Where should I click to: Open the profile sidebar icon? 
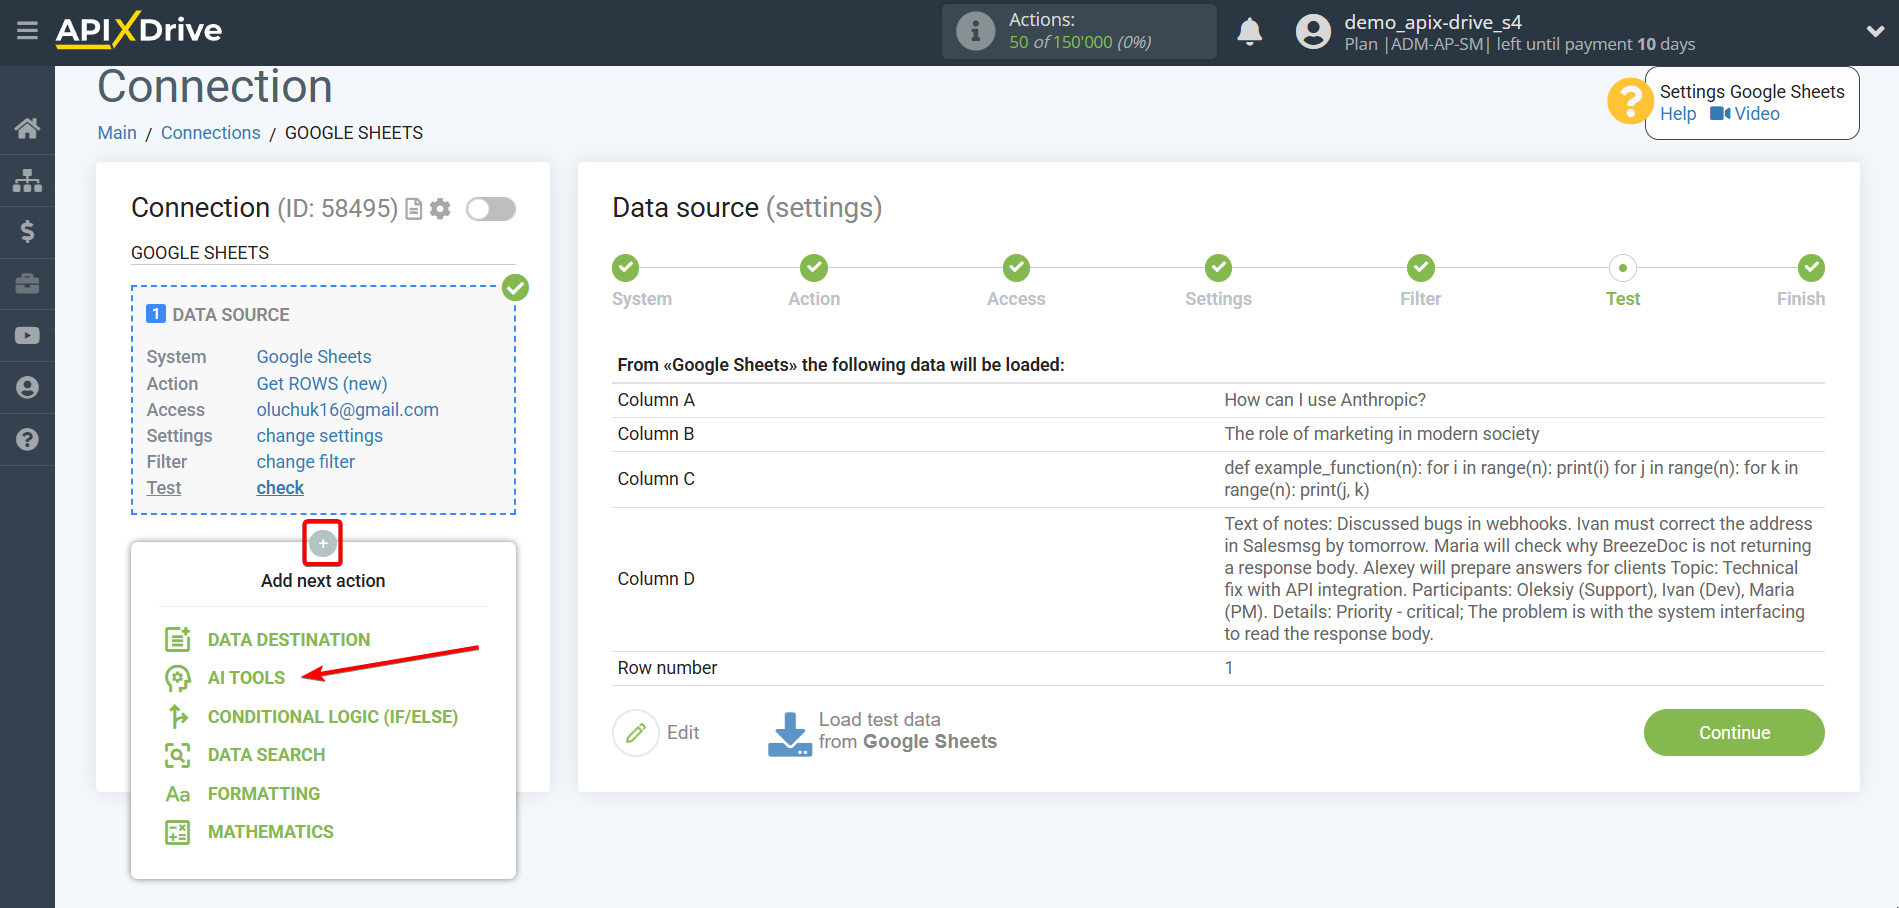(x=27, y=388)
